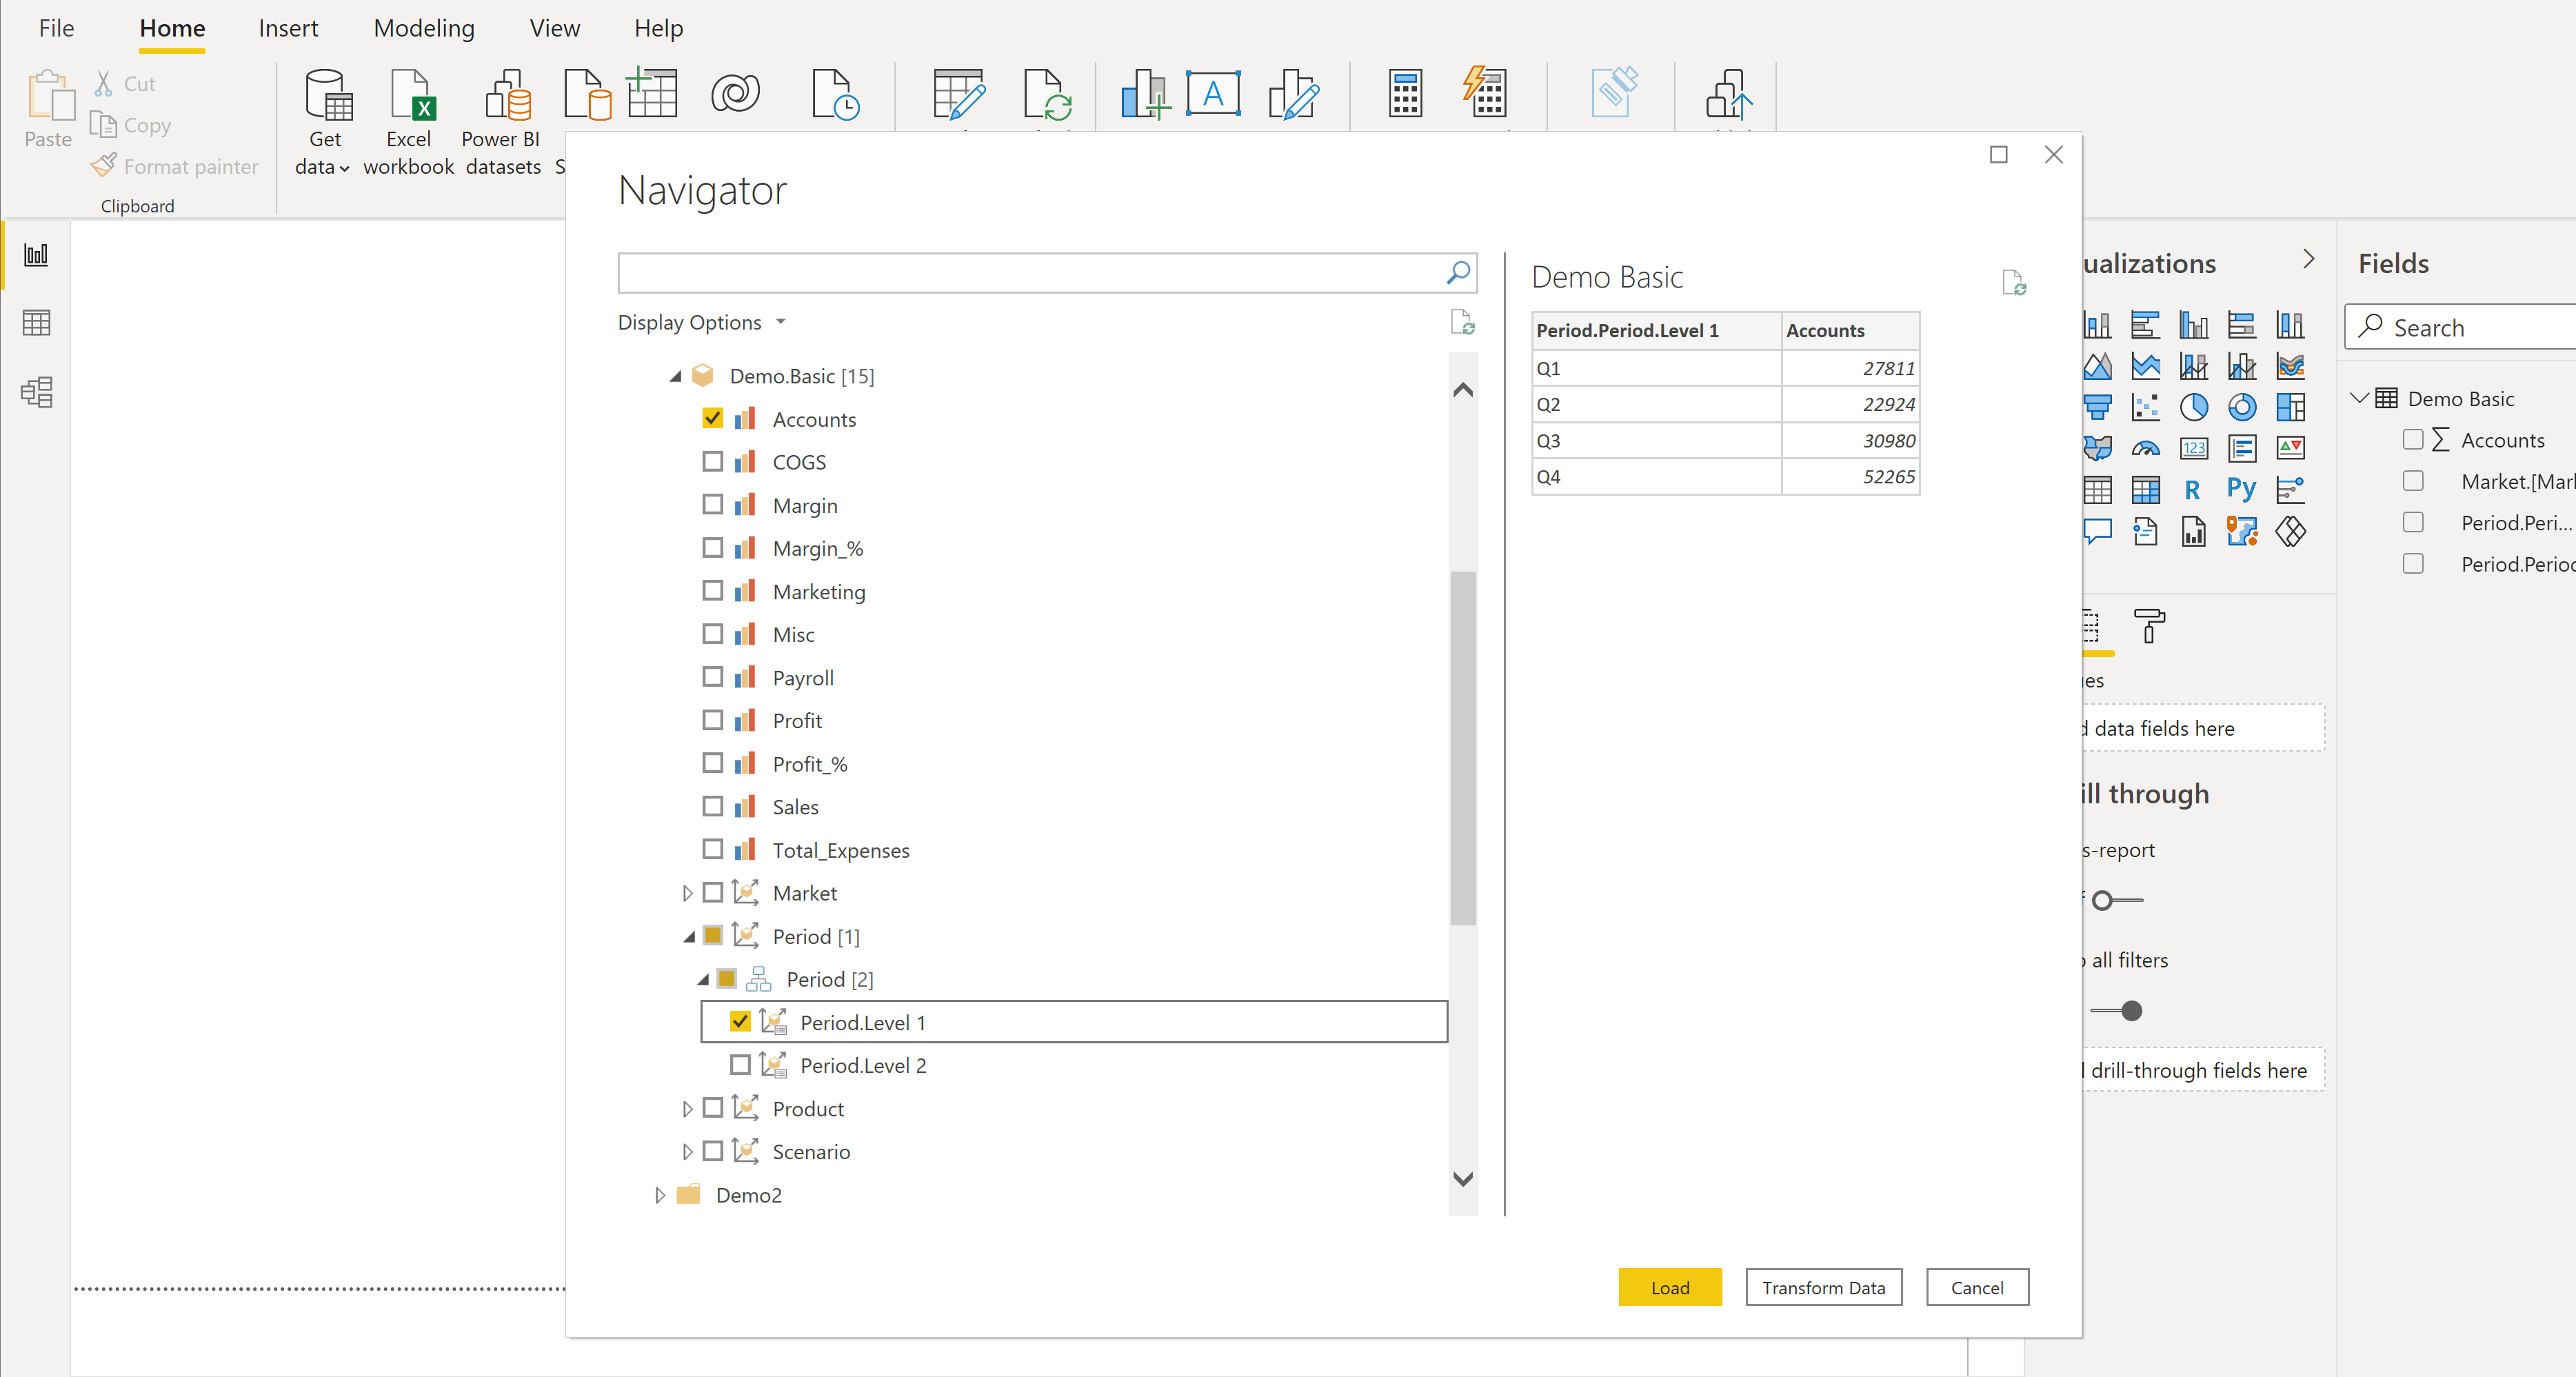
Task: Open Model view in left sidebar
Action: click(x=37, y=392)
